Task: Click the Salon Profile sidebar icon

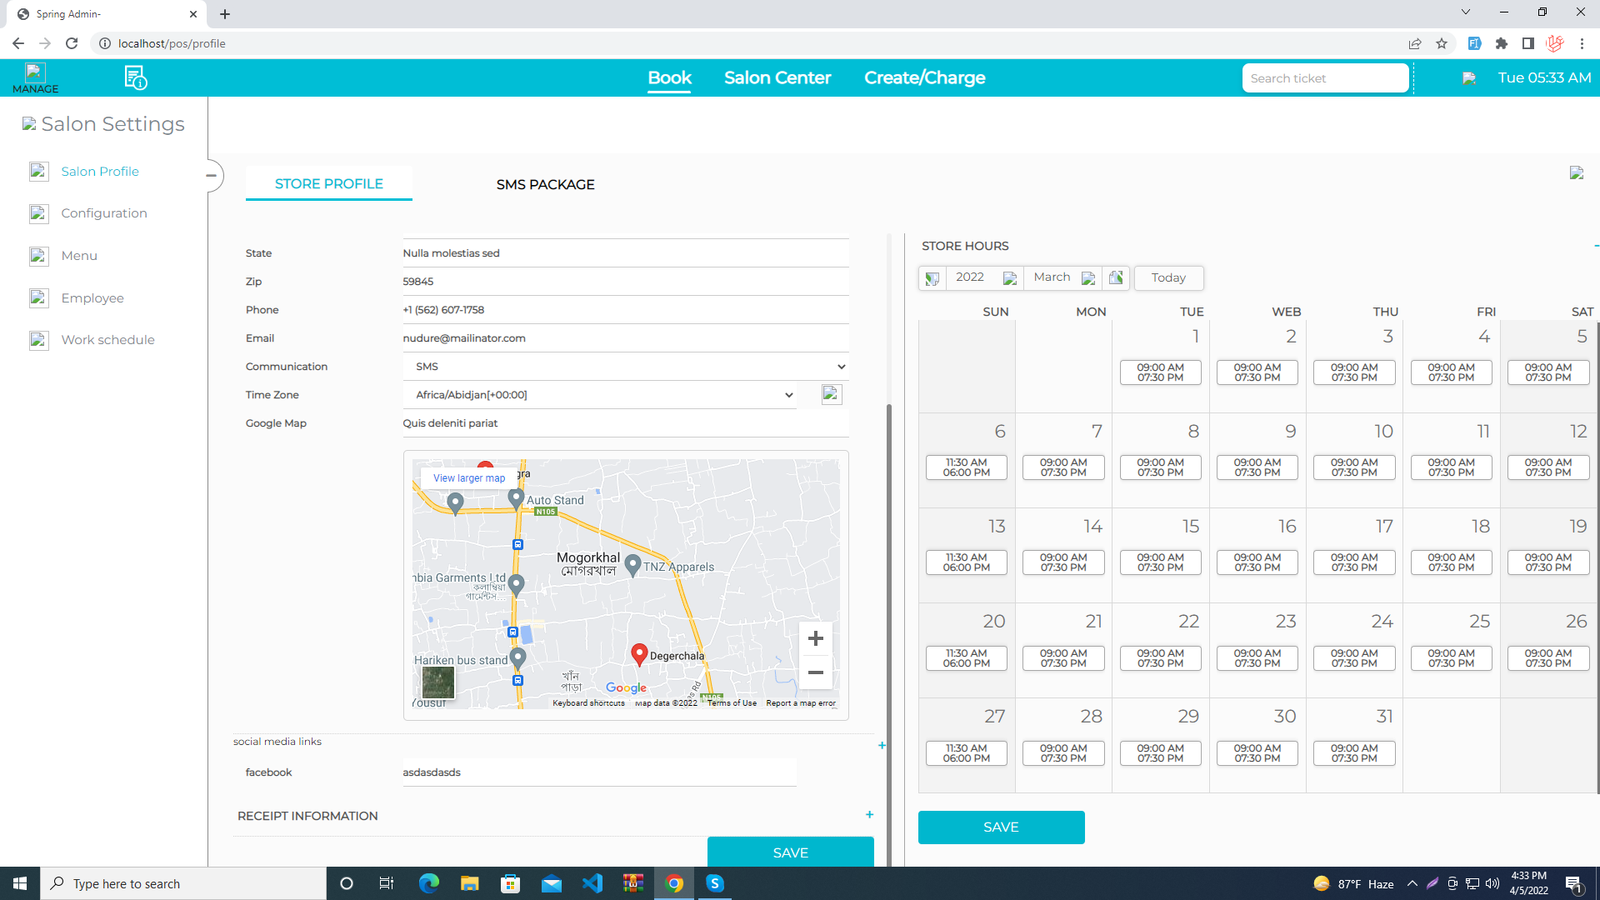Action: click(x=39, y=172)
